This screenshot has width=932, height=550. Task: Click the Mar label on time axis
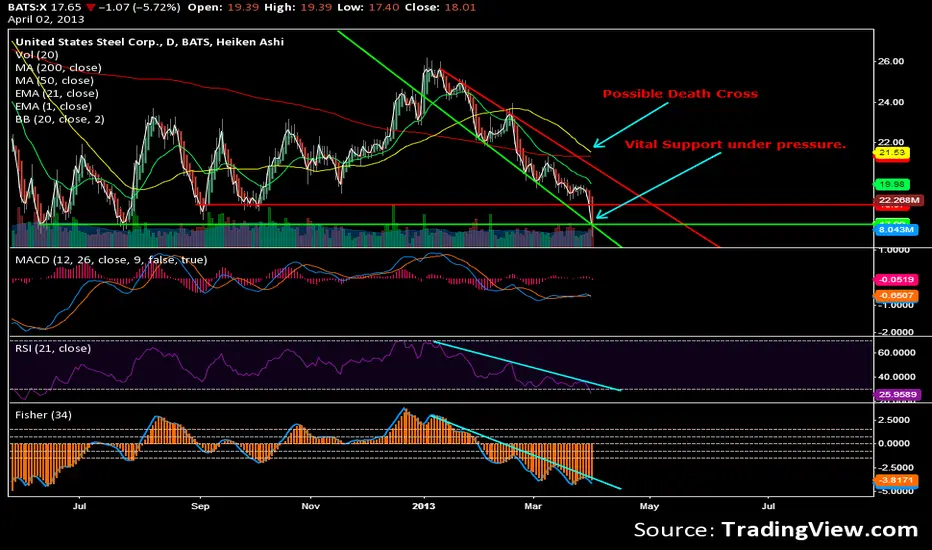click(x=533, y=507)
